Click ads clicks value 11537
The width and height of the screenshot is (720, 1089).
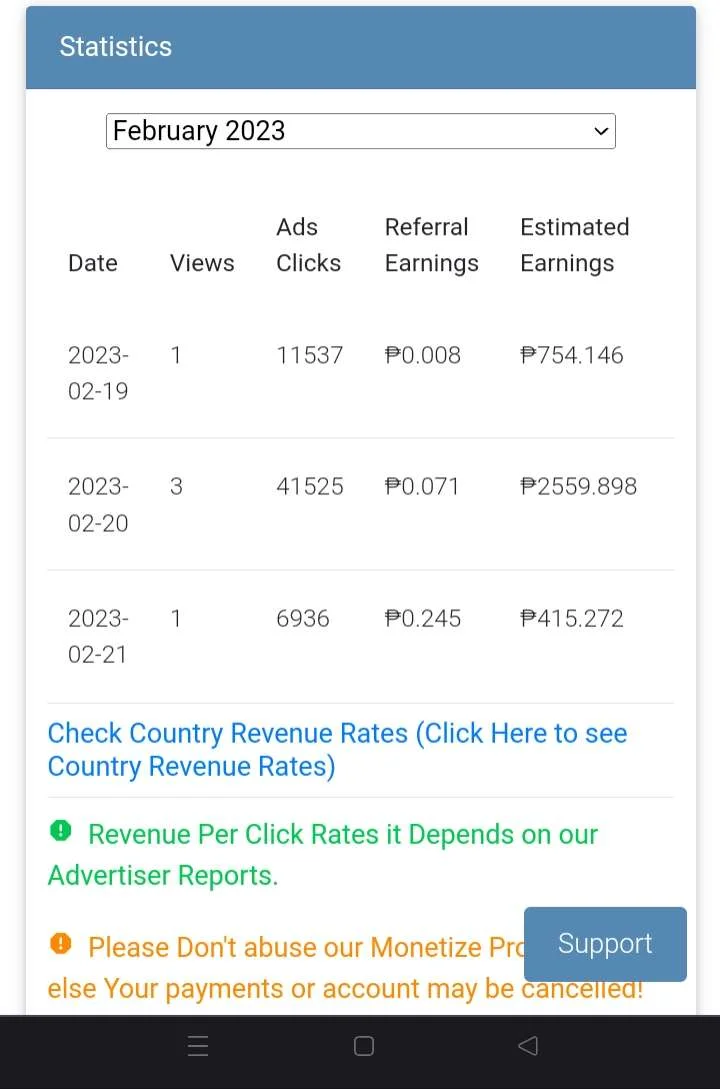coord(310,355)
